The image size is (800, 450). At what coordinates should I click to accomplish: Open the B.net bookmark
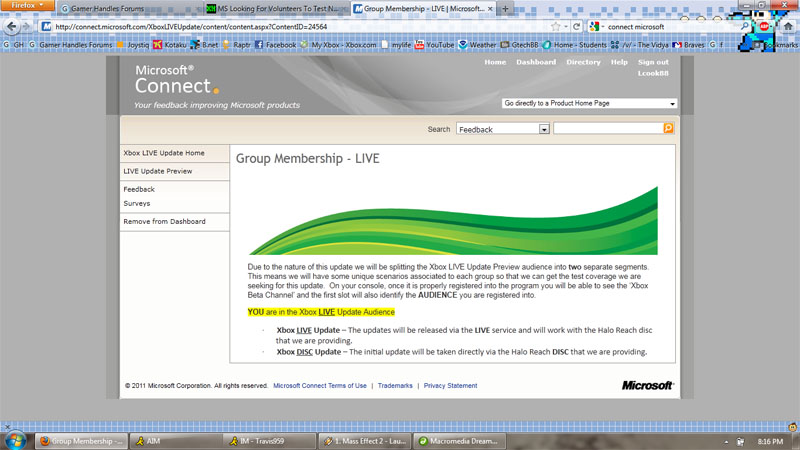pyautogui.click(x=204, y=45)
